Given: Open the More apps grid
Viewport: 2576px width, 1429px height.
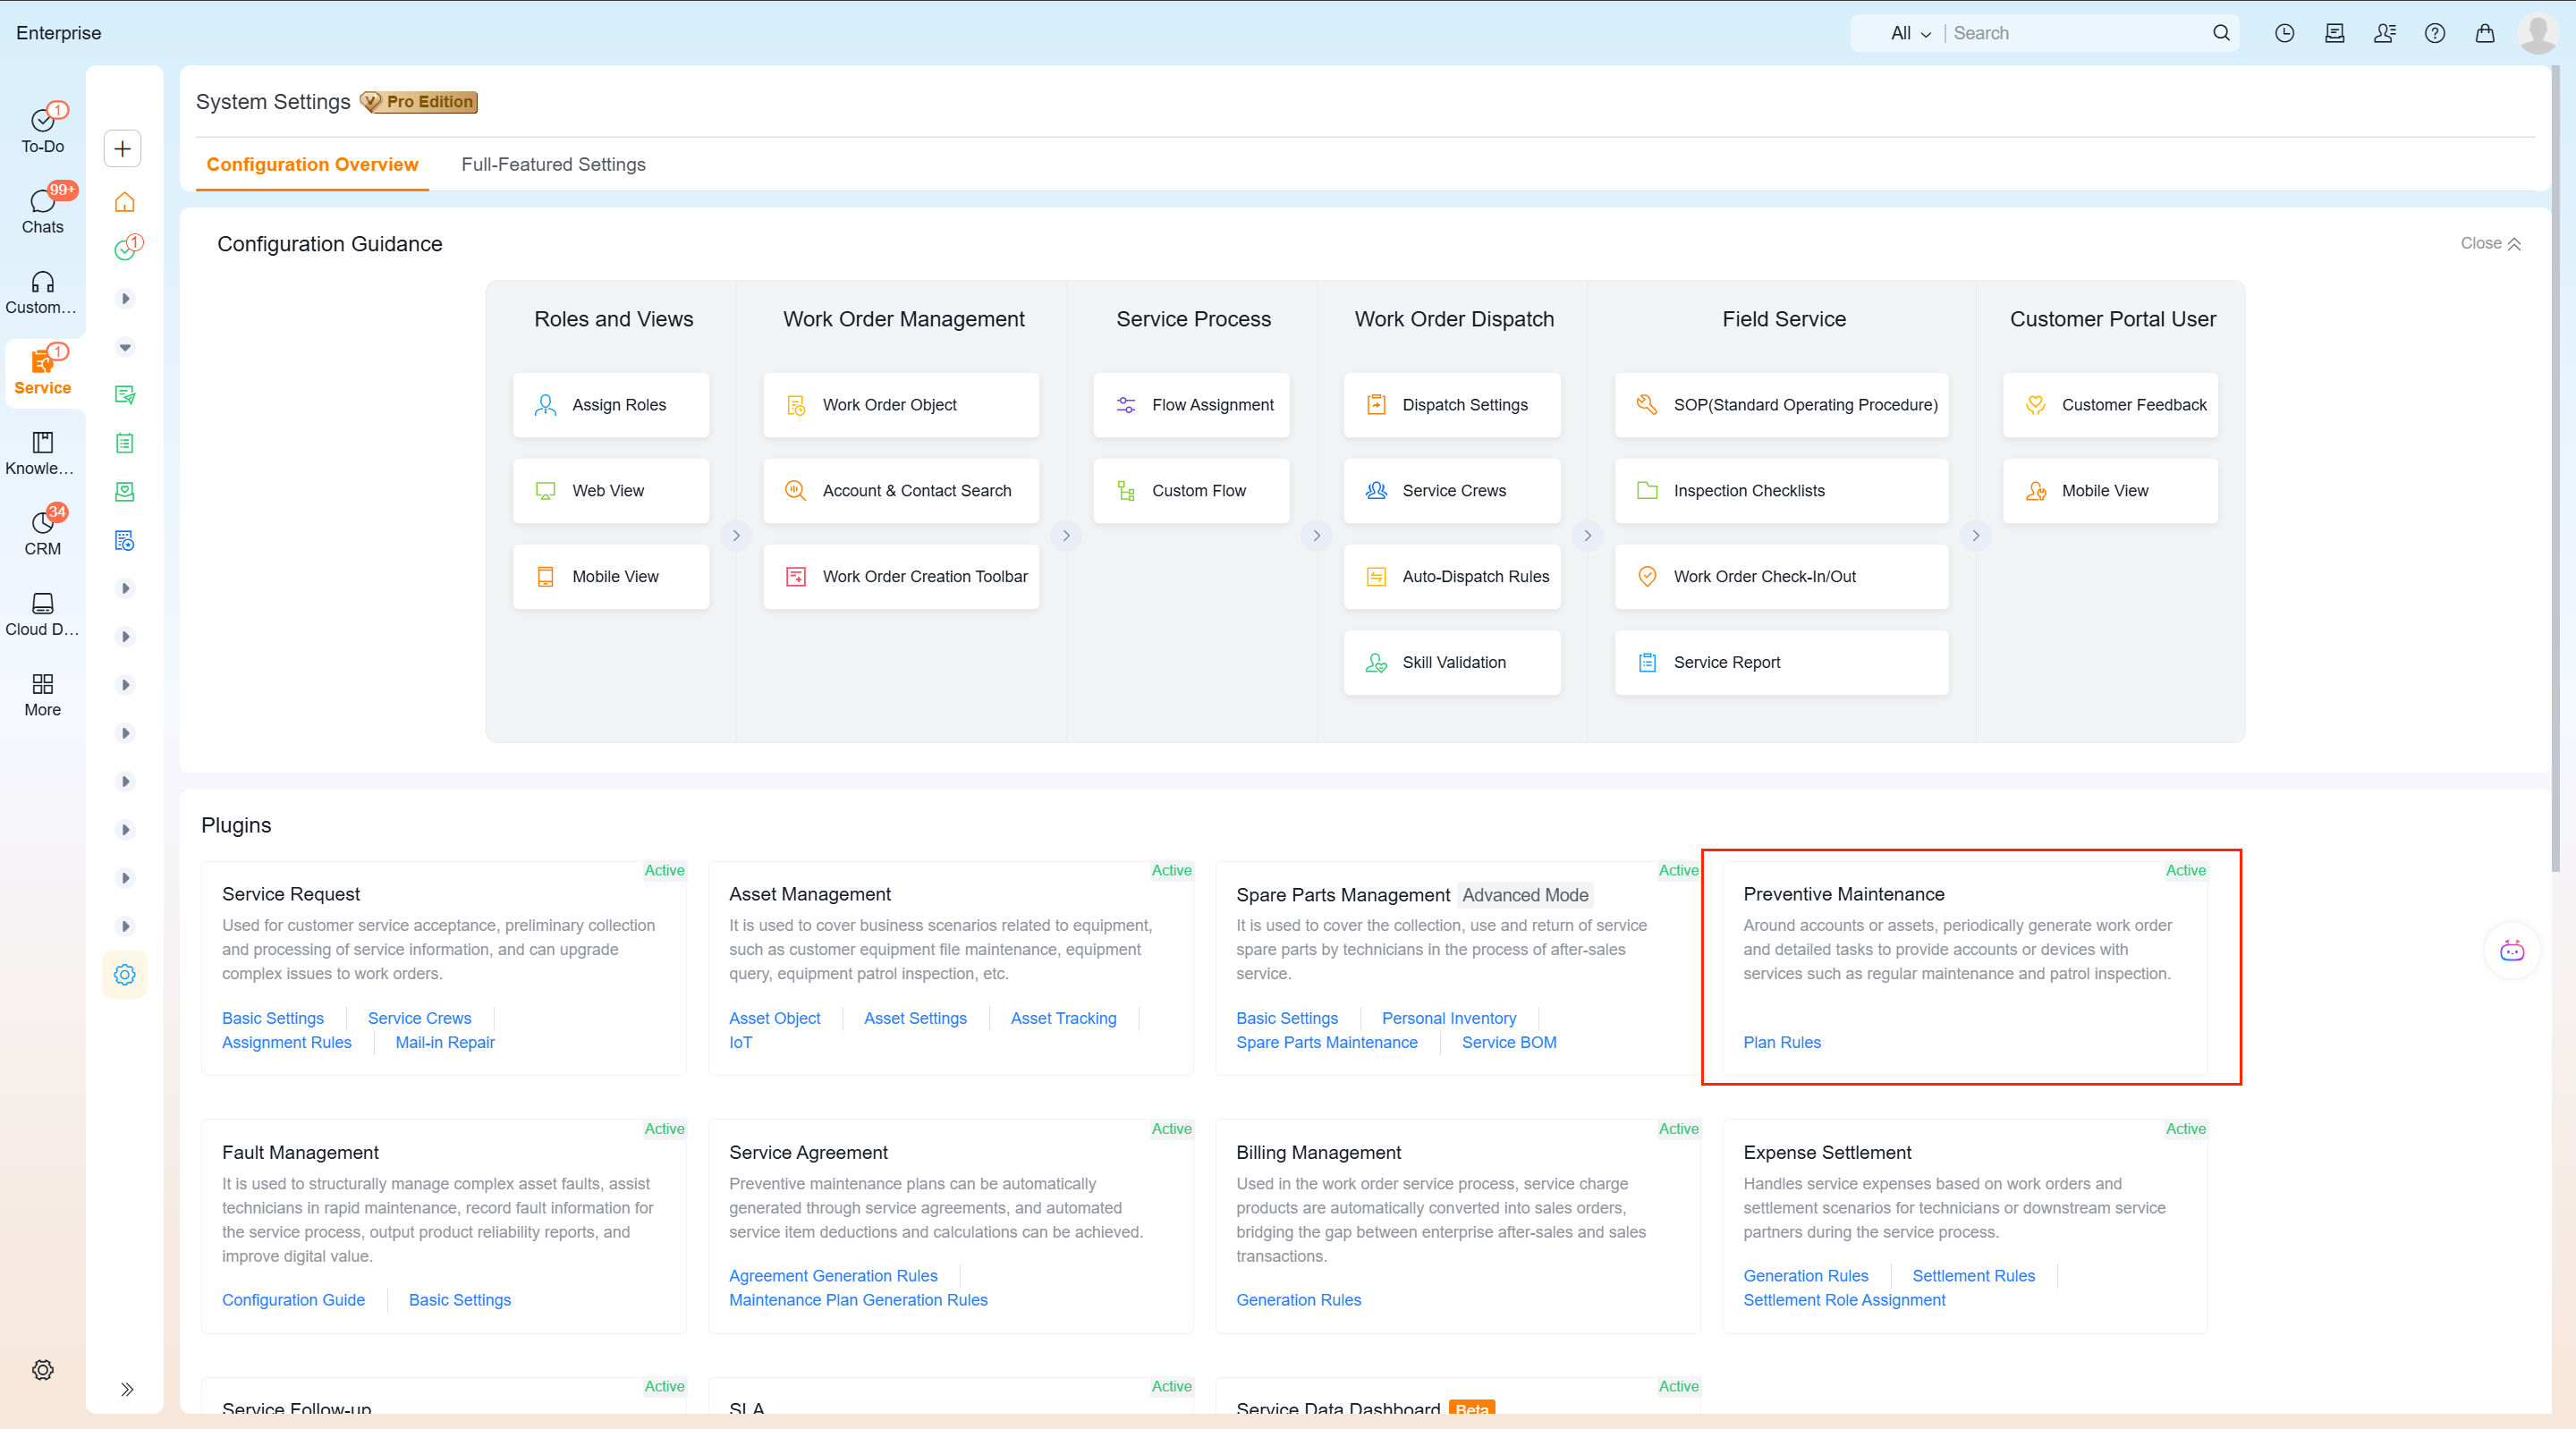Looking at the screenshot, I should click(42, 694).
